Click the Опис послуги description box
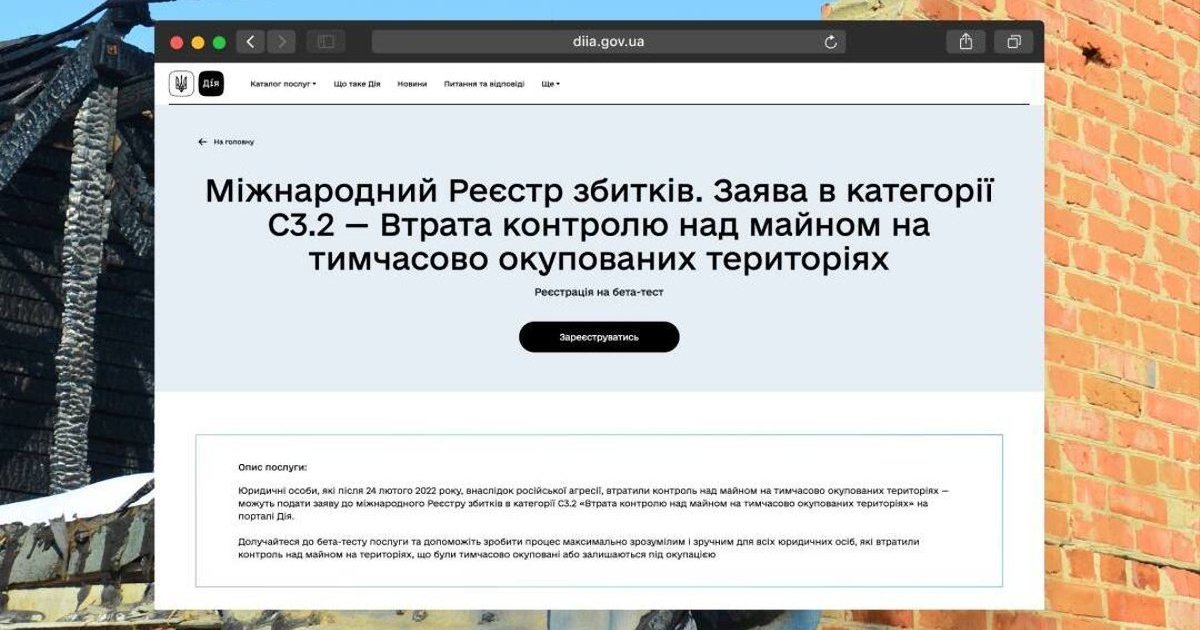1200x630 pixels. click(x=599, y=510)
